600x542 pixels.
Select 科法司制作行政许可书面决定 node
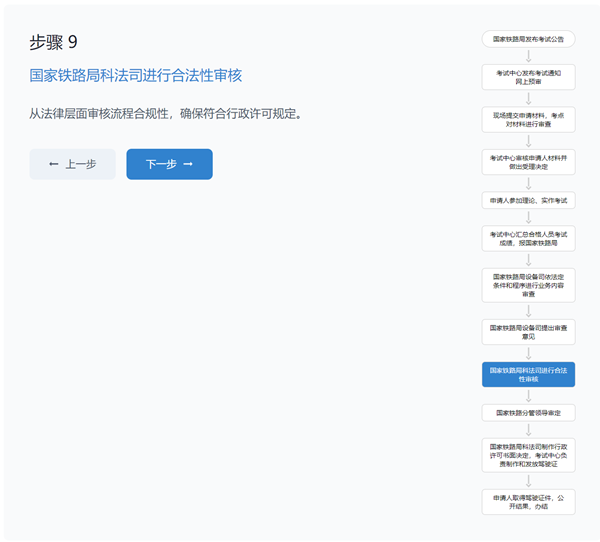[528, 453]
